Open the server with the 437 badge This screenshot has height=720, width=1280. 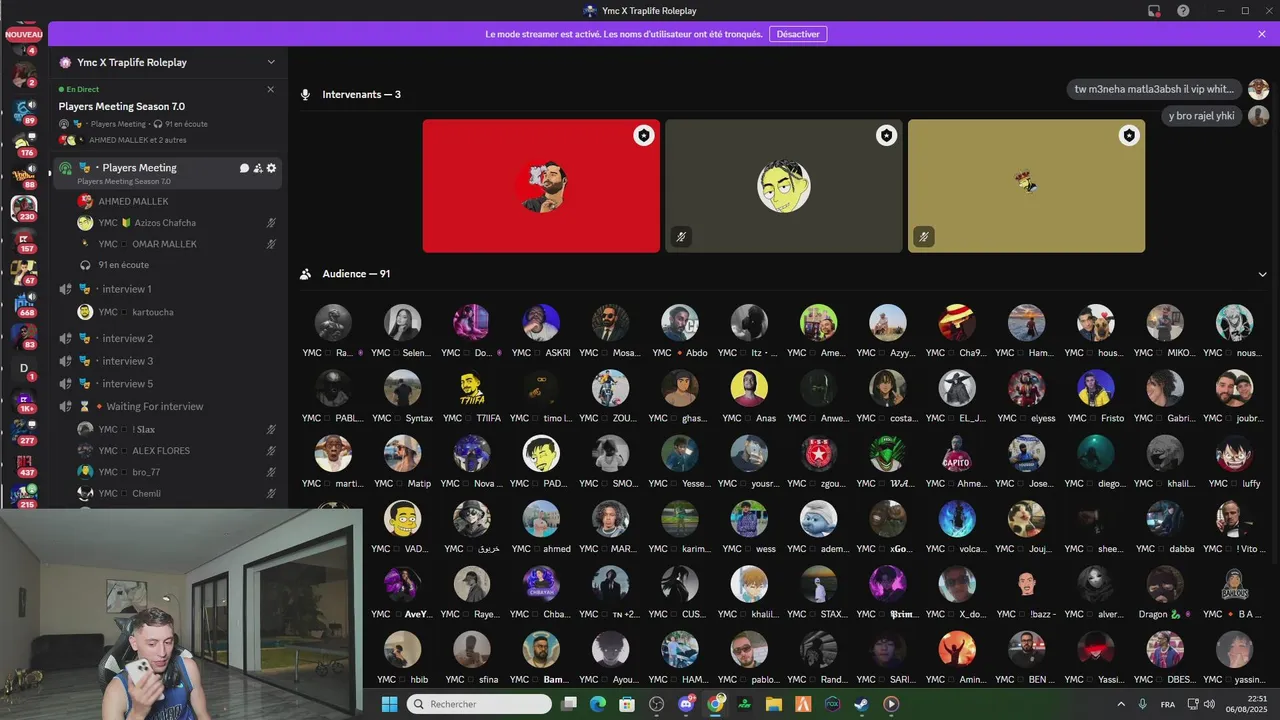24,464
